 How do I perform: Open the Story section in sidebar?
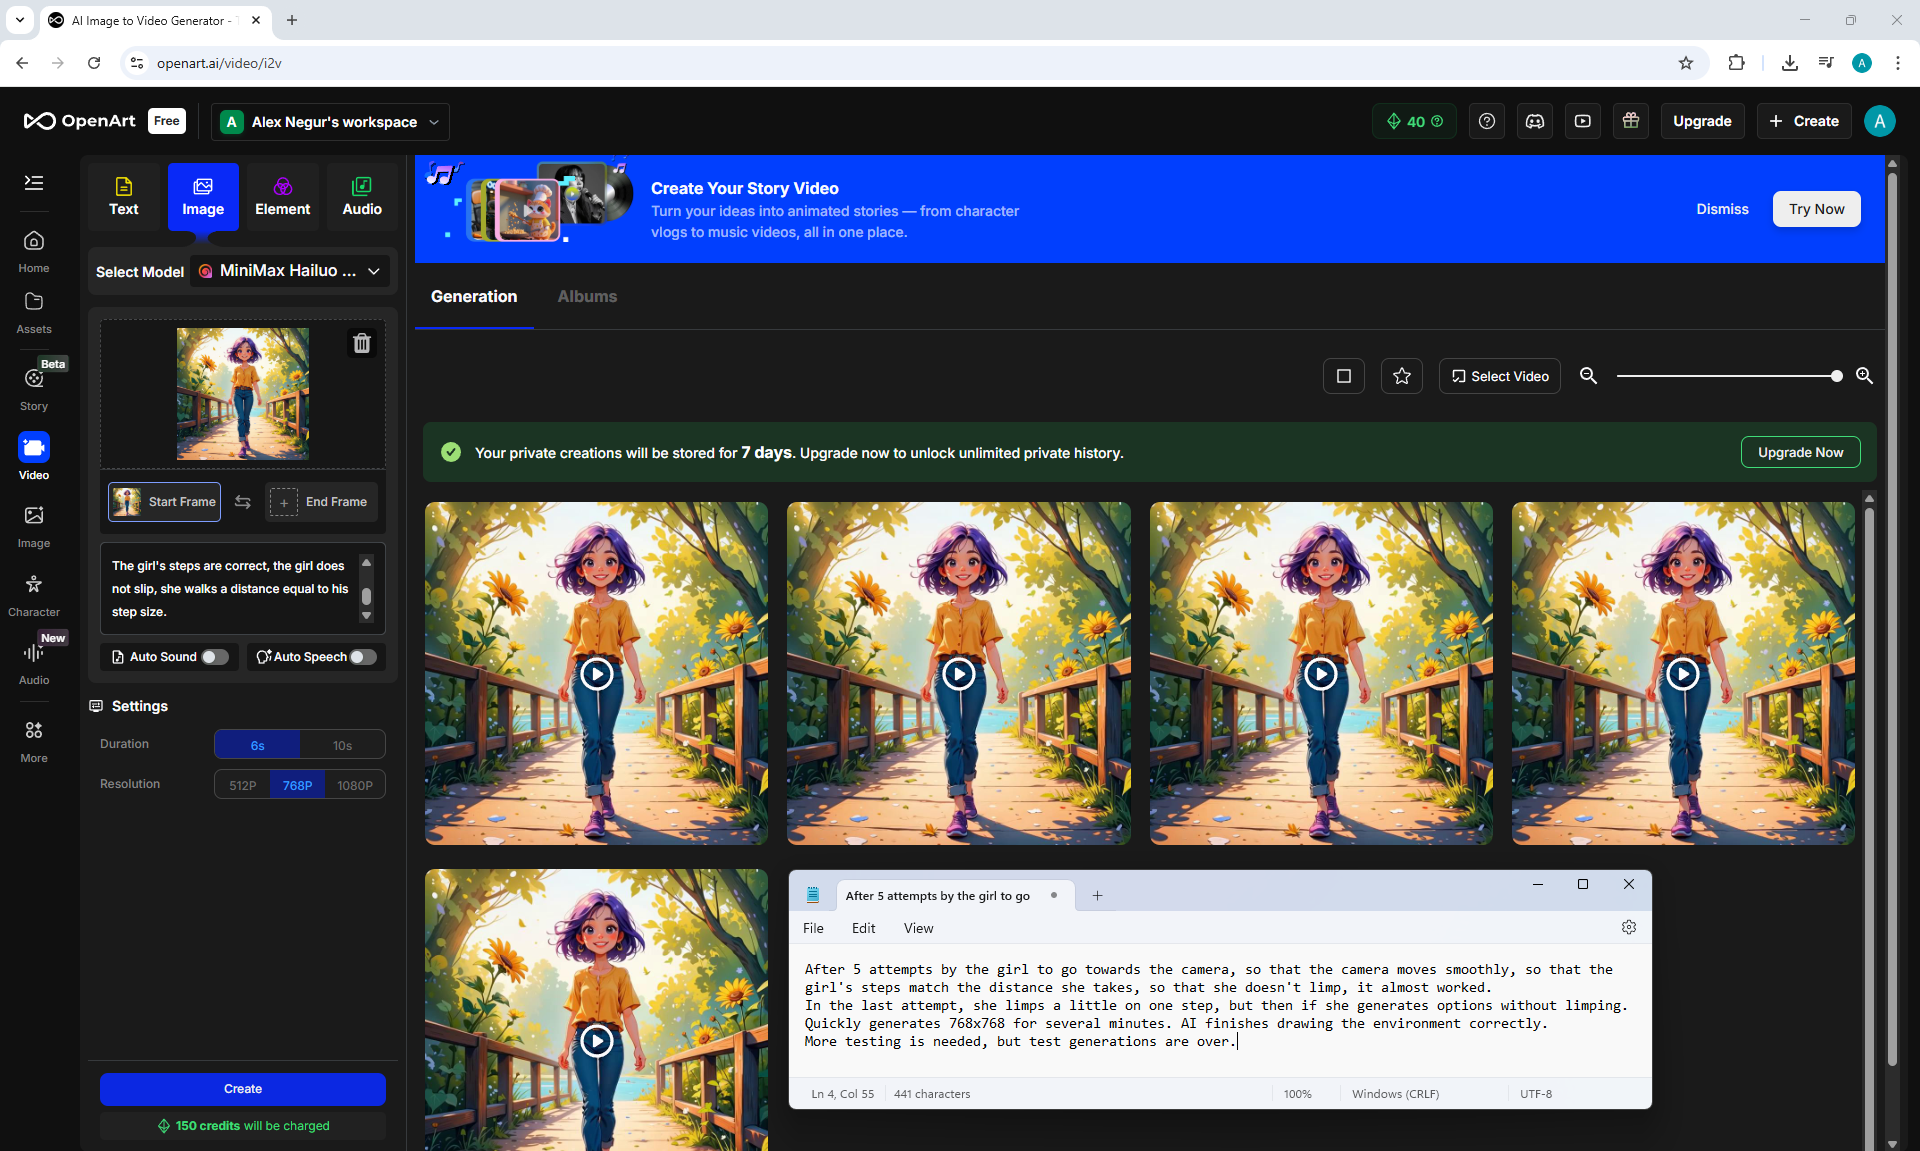coord(34,387)
